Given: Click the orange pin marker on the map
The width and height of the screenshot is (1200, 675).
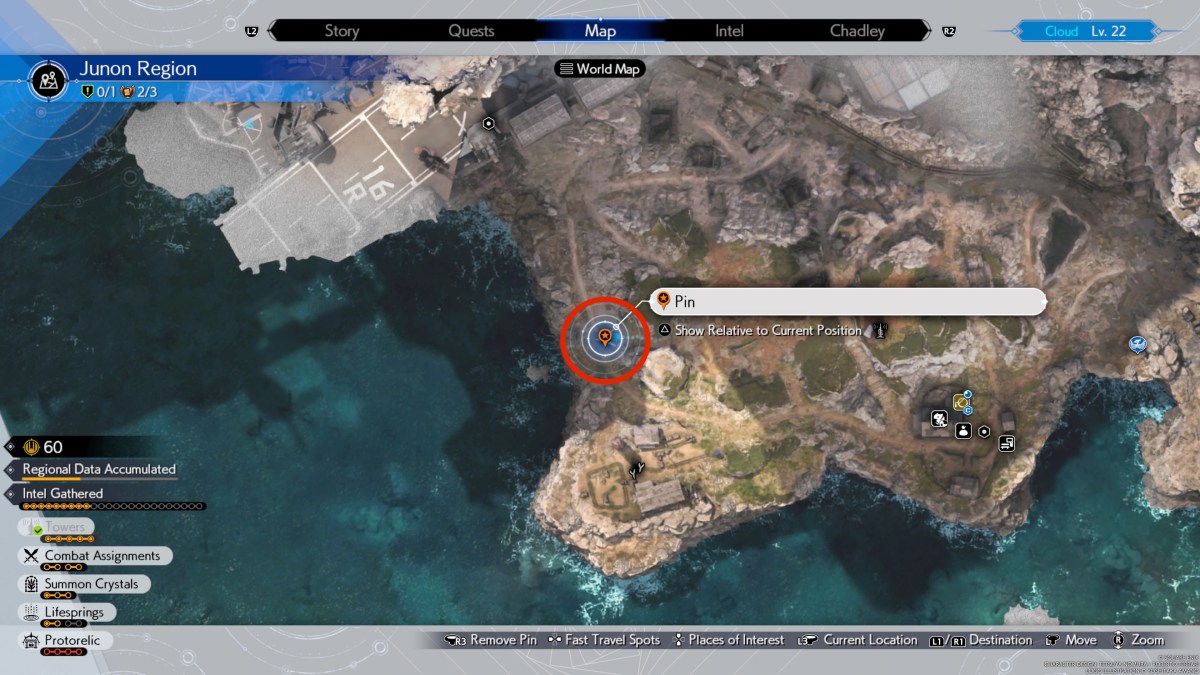Looking at the screenshot, I should click(x=604, y=338).
